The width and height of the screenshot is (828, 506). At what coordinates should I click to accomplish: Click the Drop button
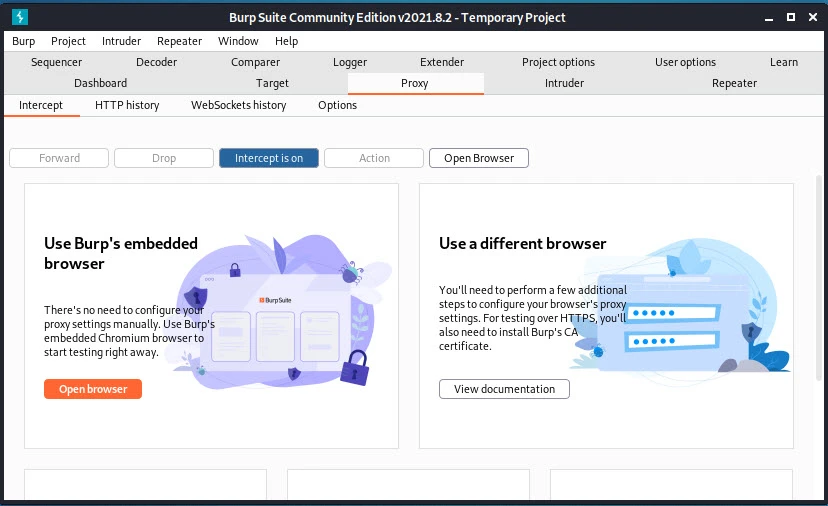pyautogui.click(x=164, y=158)
